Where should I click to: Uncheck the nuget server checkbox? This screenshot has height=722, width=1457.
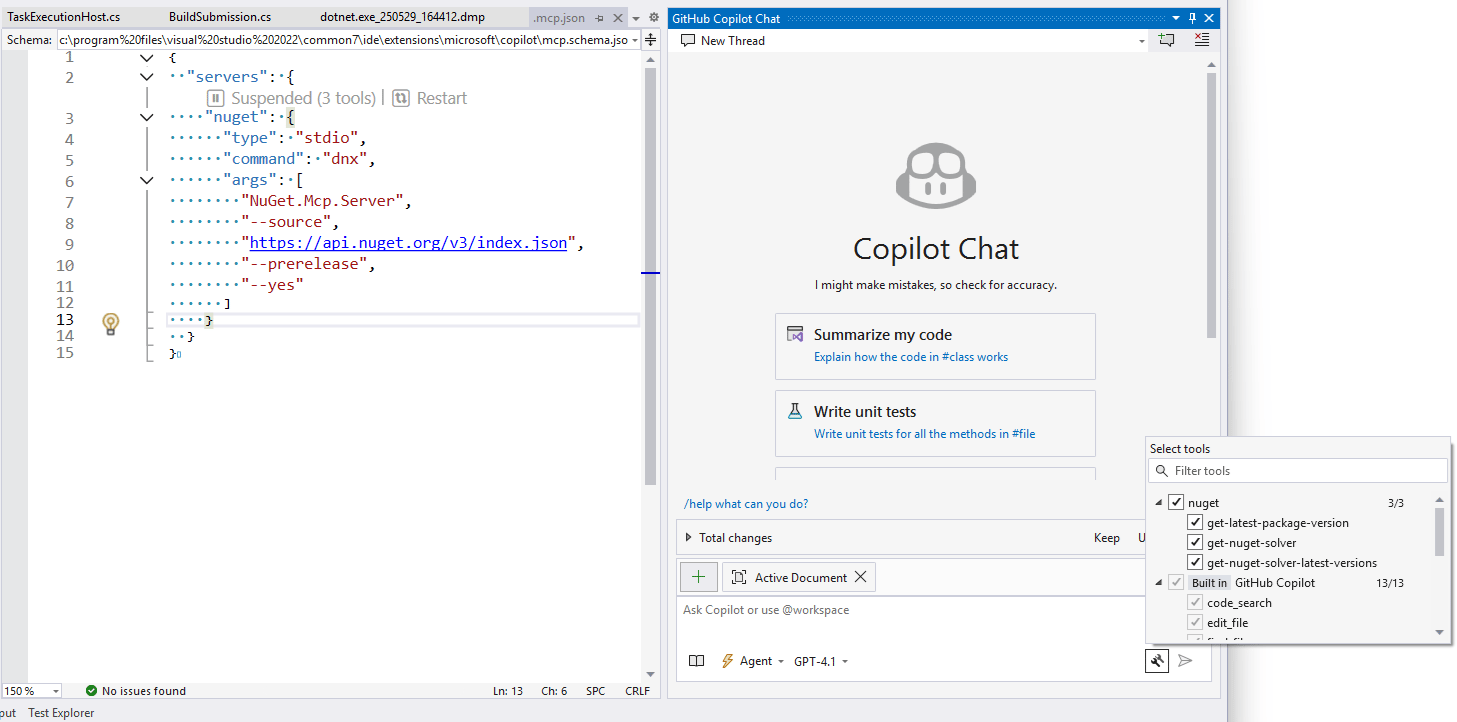tap(1176, 503)
